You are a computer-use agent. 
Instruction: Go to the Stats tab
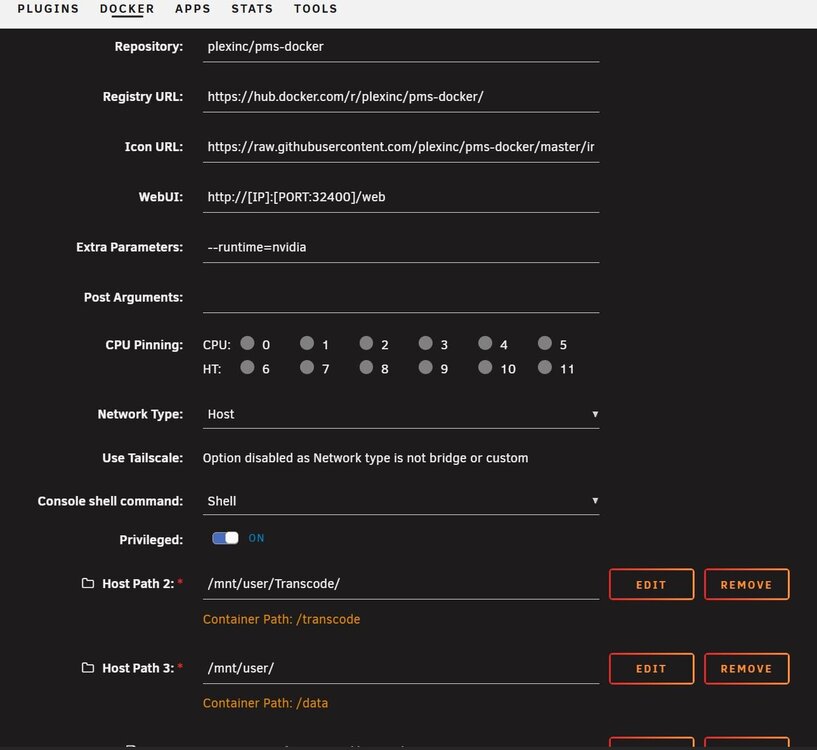tap(252, 9)
